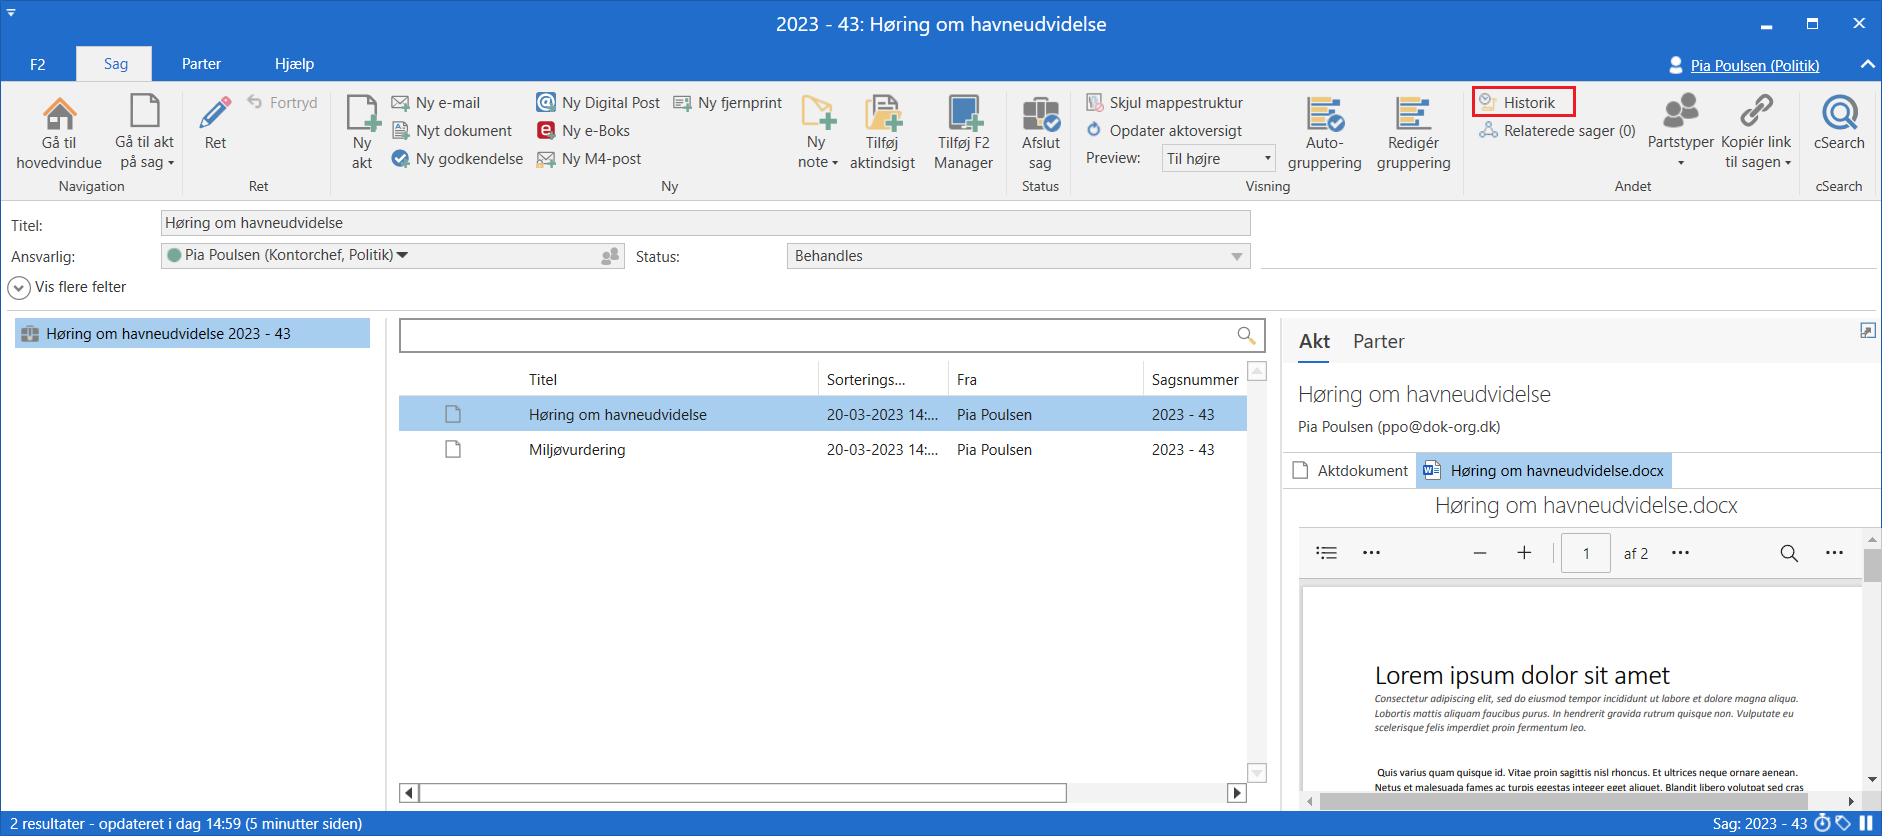Sort by Sorterings... column header
This screenshot has height=836, width=1882.
(866, 379)
